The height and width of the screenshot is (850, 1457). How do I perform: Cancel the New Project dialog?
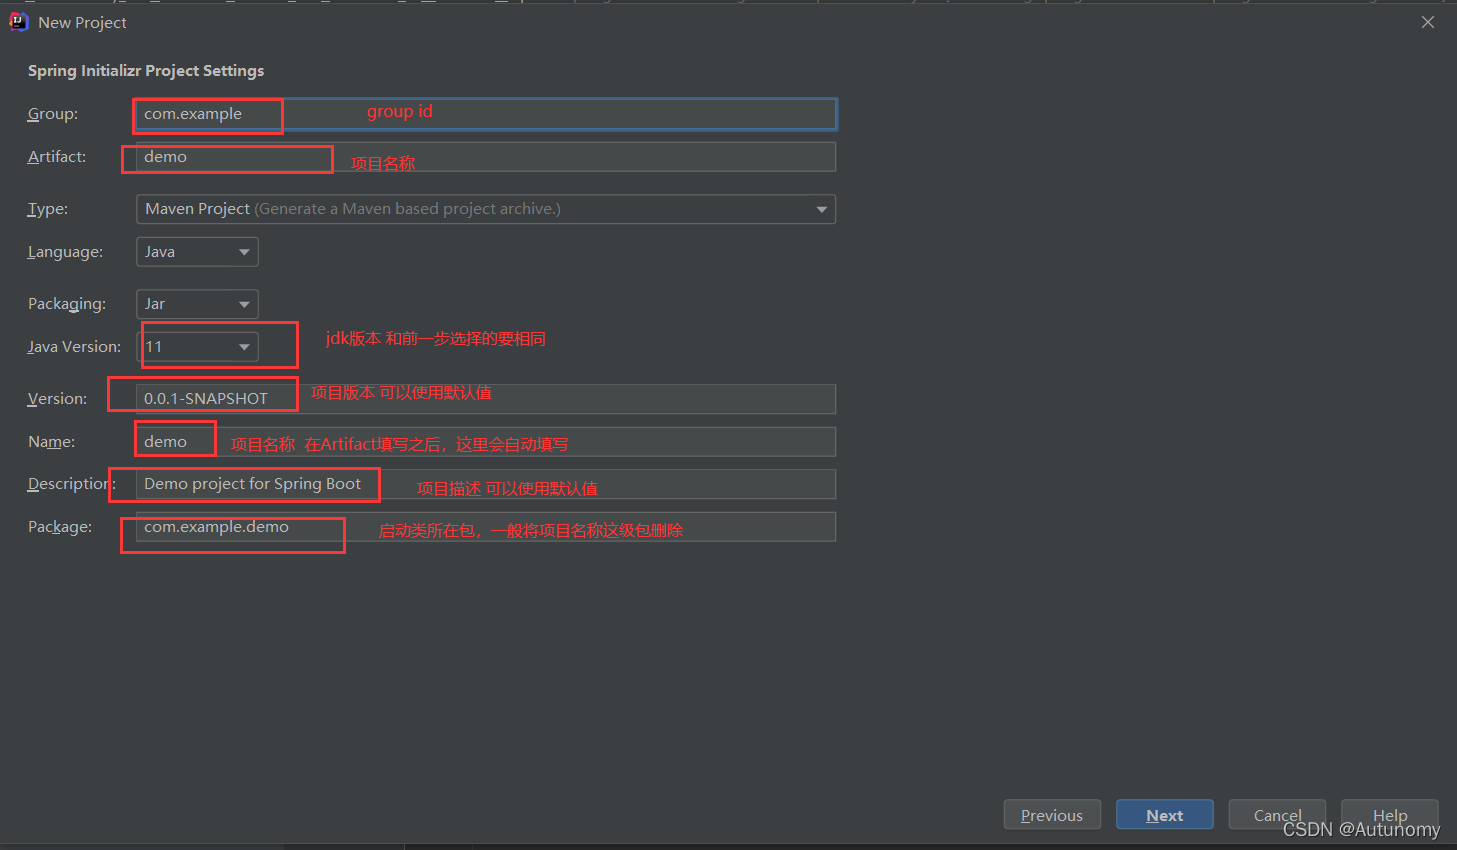[x=1277, y=815]
